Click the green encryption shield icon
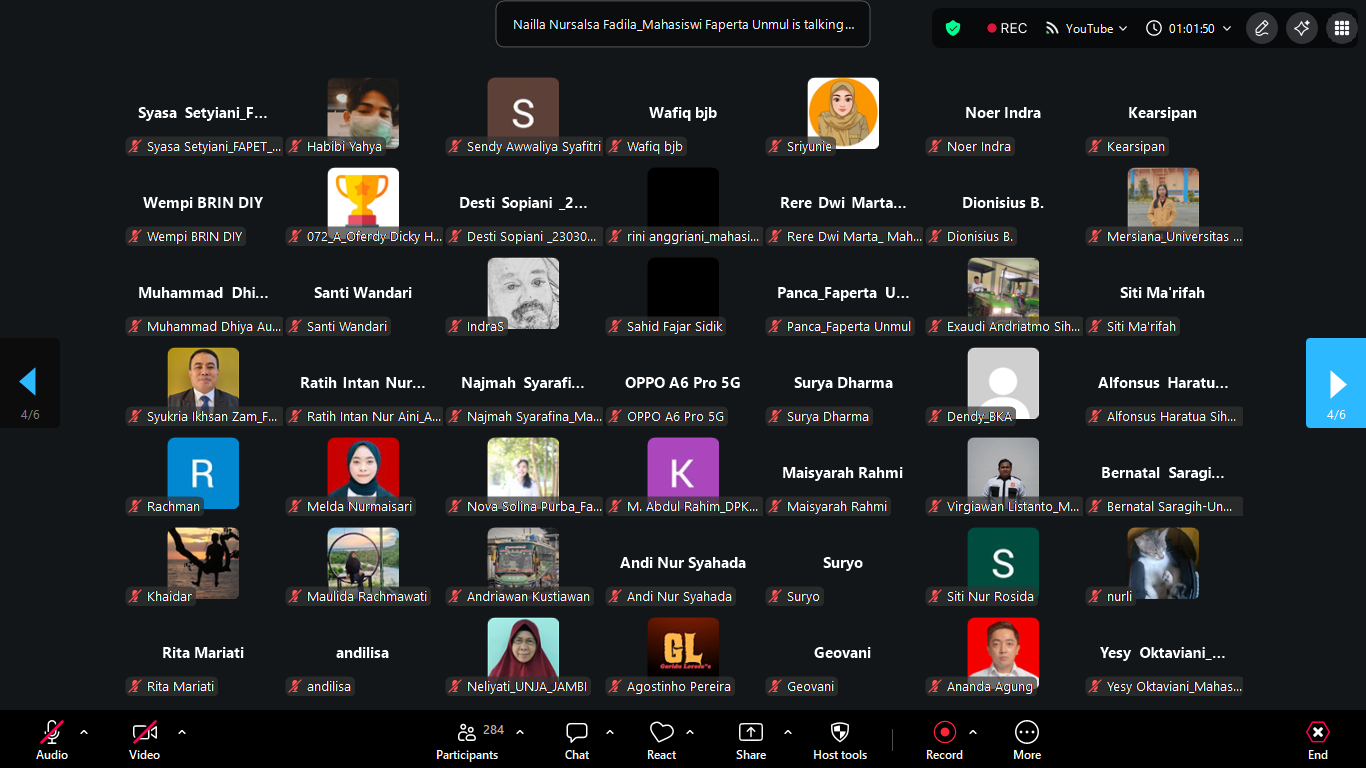The width and height of the screenshot is (1366, 768). point(953,28)
